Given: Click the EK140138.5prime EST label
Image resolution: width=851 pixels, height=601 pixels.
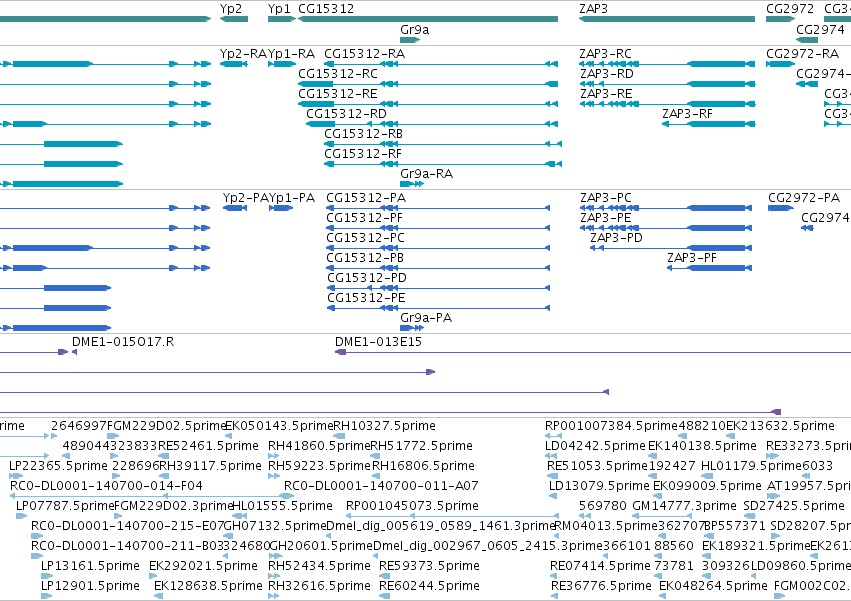Looking at the screenshot, I should click(702, 446).
